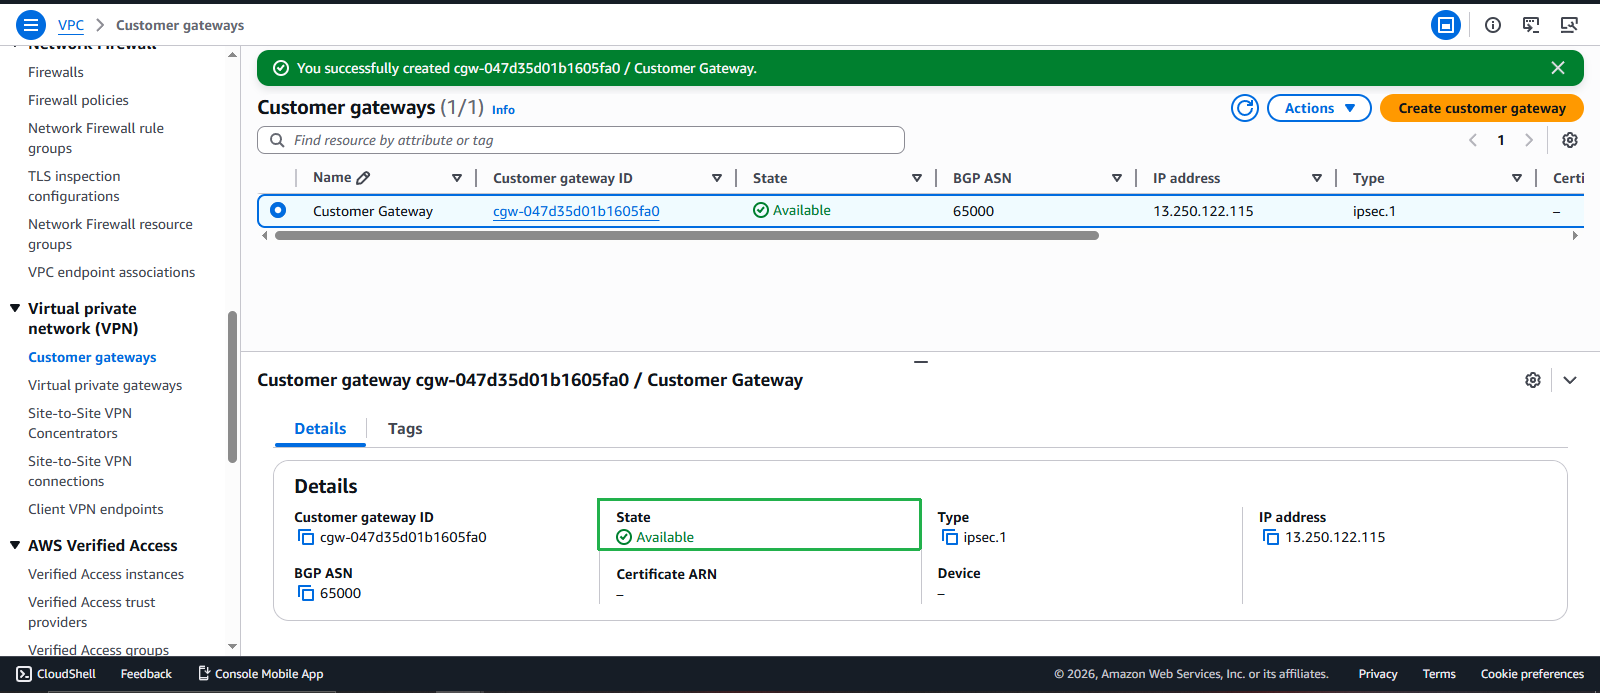Click the VPC breadcrumb link
The image size is (1600, 693).
pyautogui.click(x=71, y=25)
